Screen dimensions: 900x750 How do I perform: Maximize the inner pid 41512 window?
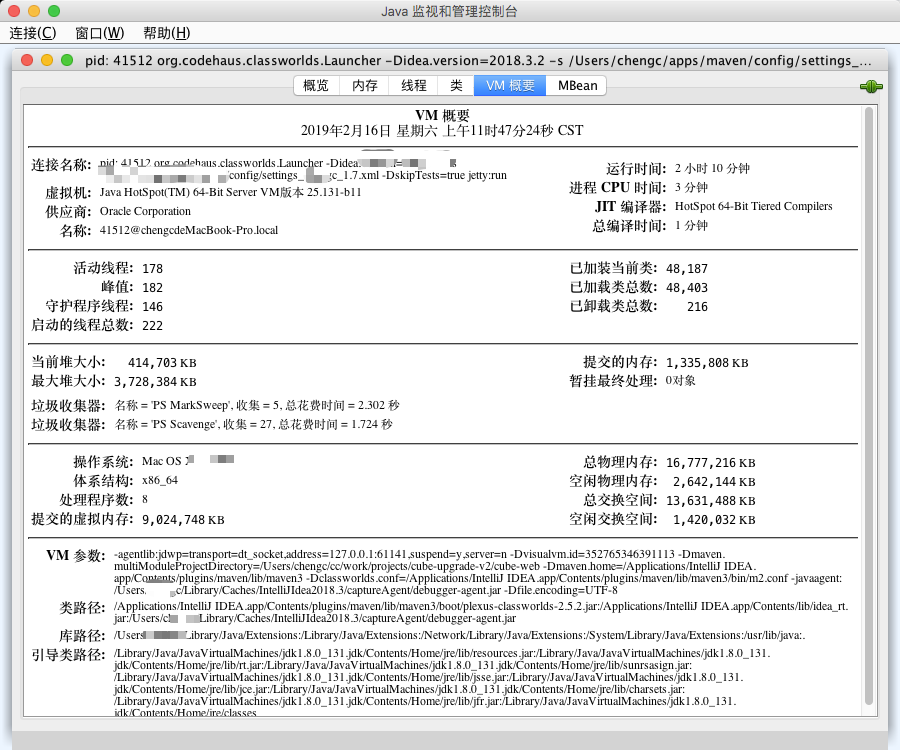67,60
